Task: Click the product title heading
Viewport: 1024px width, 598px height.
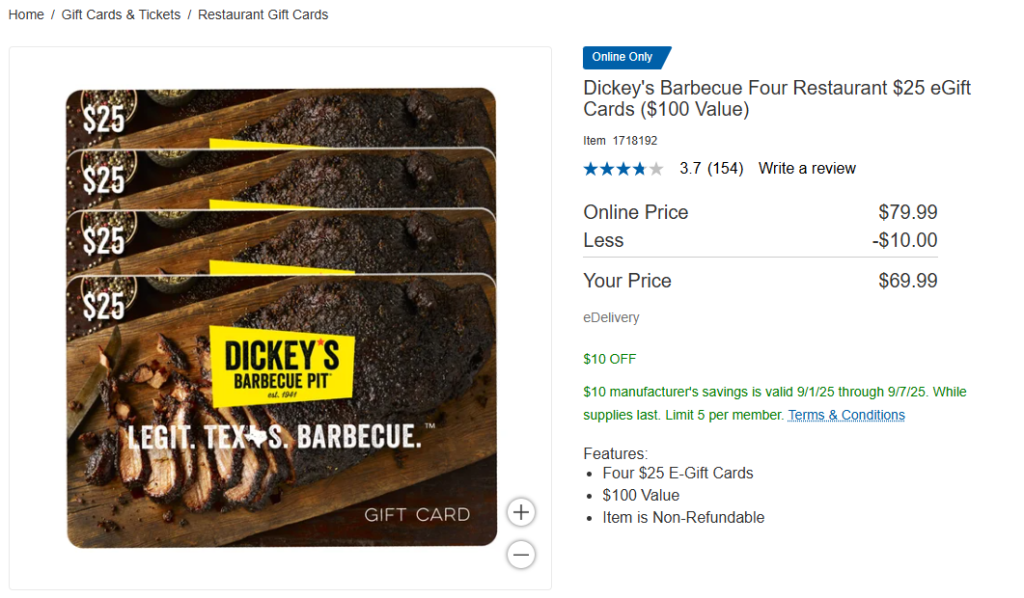Action: 777,98
